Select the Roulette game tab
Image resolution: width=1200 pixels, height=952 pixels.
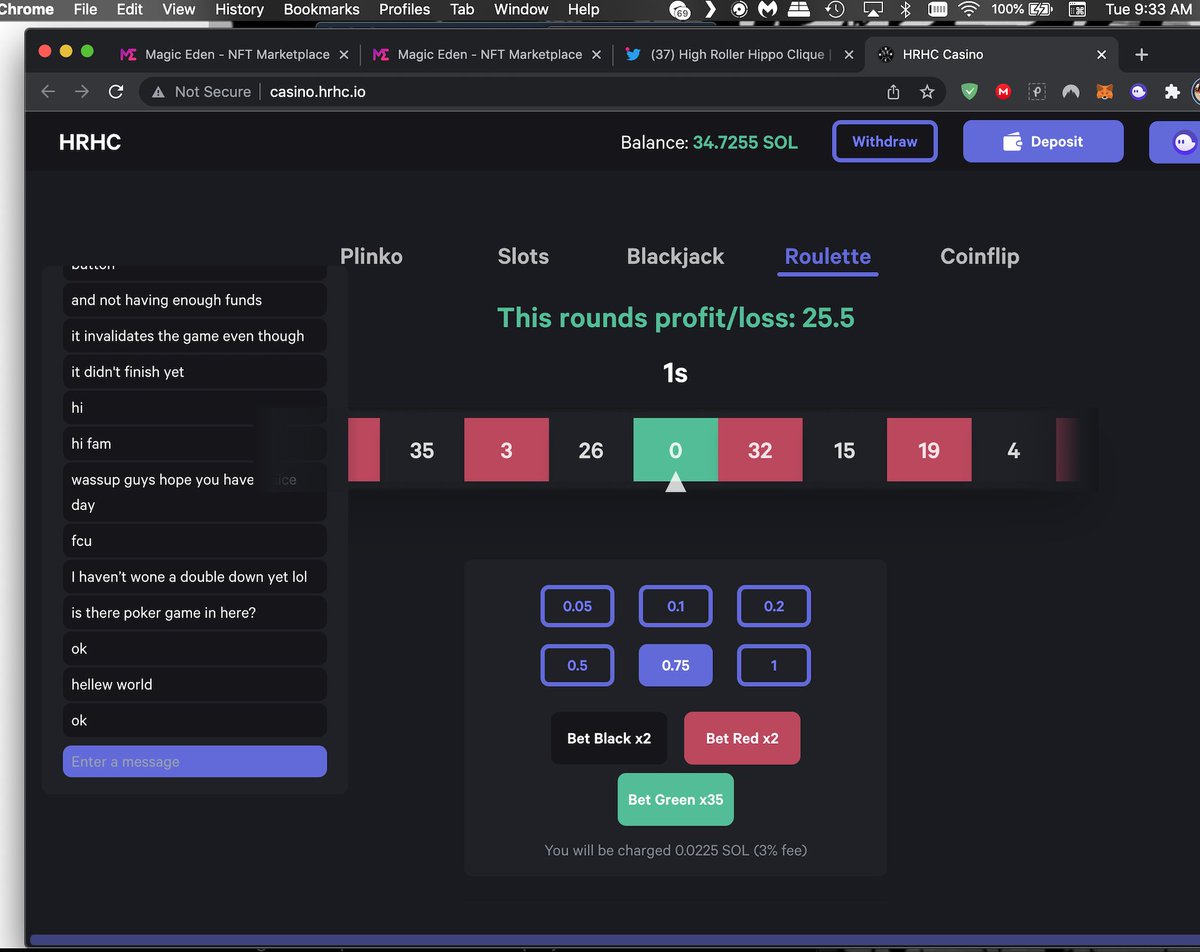pyautogui.click(x=828, y=256)
